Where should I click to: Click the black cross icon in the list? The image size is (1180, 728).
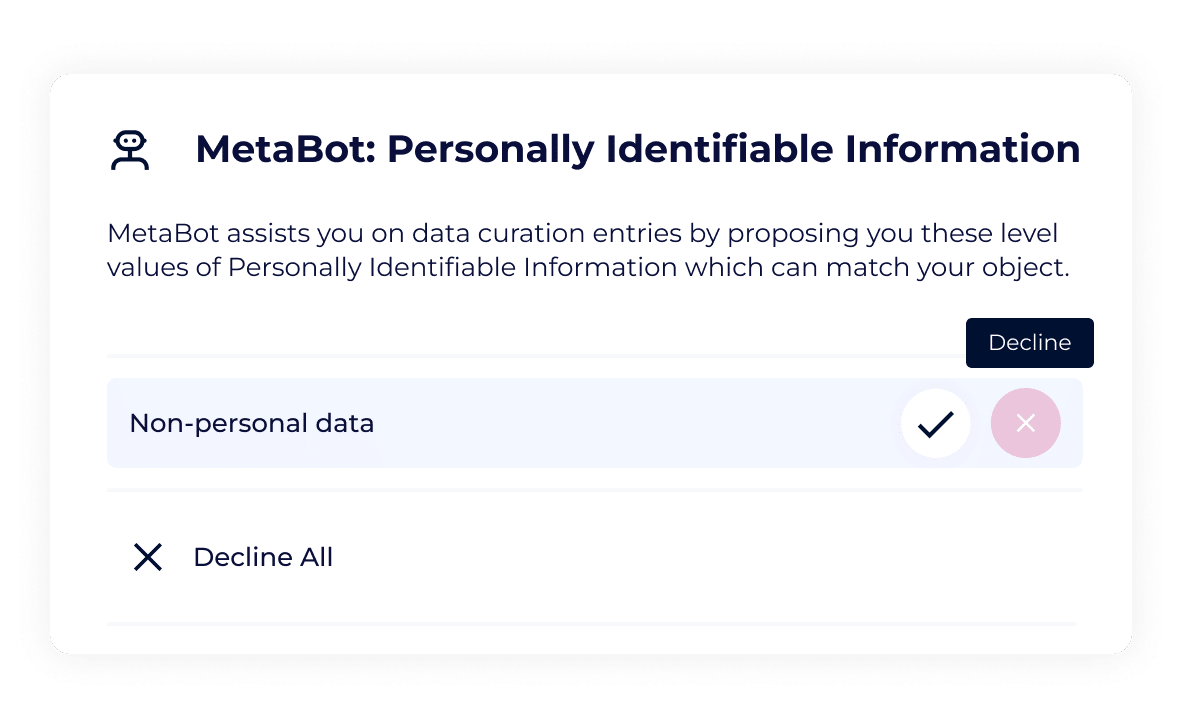pos(148,557)
